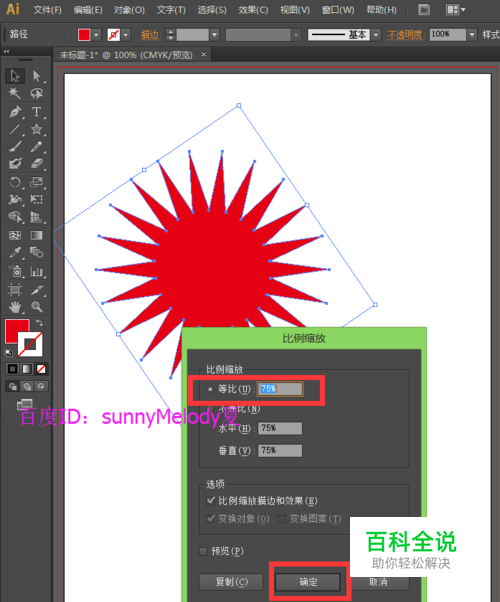This screenshot has height=602, width=500.
Task: Select the Line Segment tool
Action: 15,129
